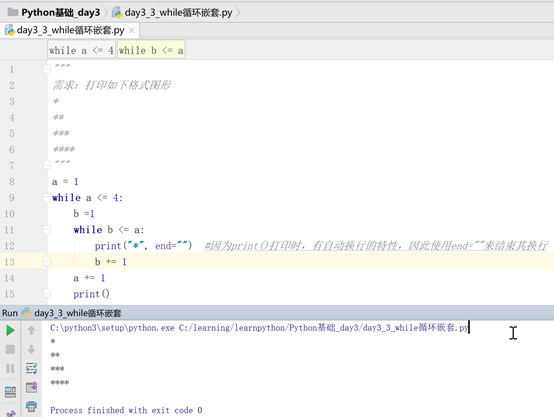Screen dimensions: 554x417
Task: Click the fold end marker on line 15
Action: tap(47, 294)
